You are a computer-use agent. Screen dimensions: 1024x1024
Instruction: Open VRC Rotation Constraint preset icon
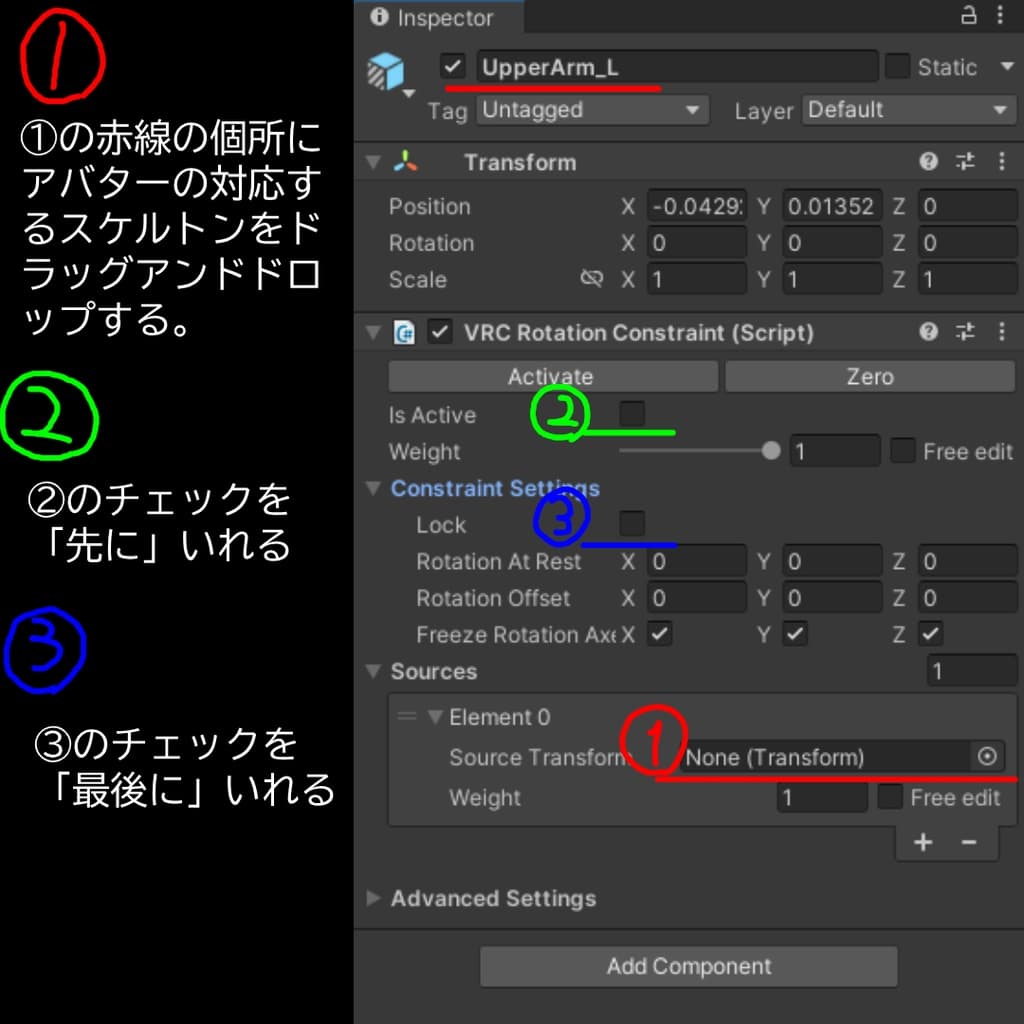pos(965,332)
